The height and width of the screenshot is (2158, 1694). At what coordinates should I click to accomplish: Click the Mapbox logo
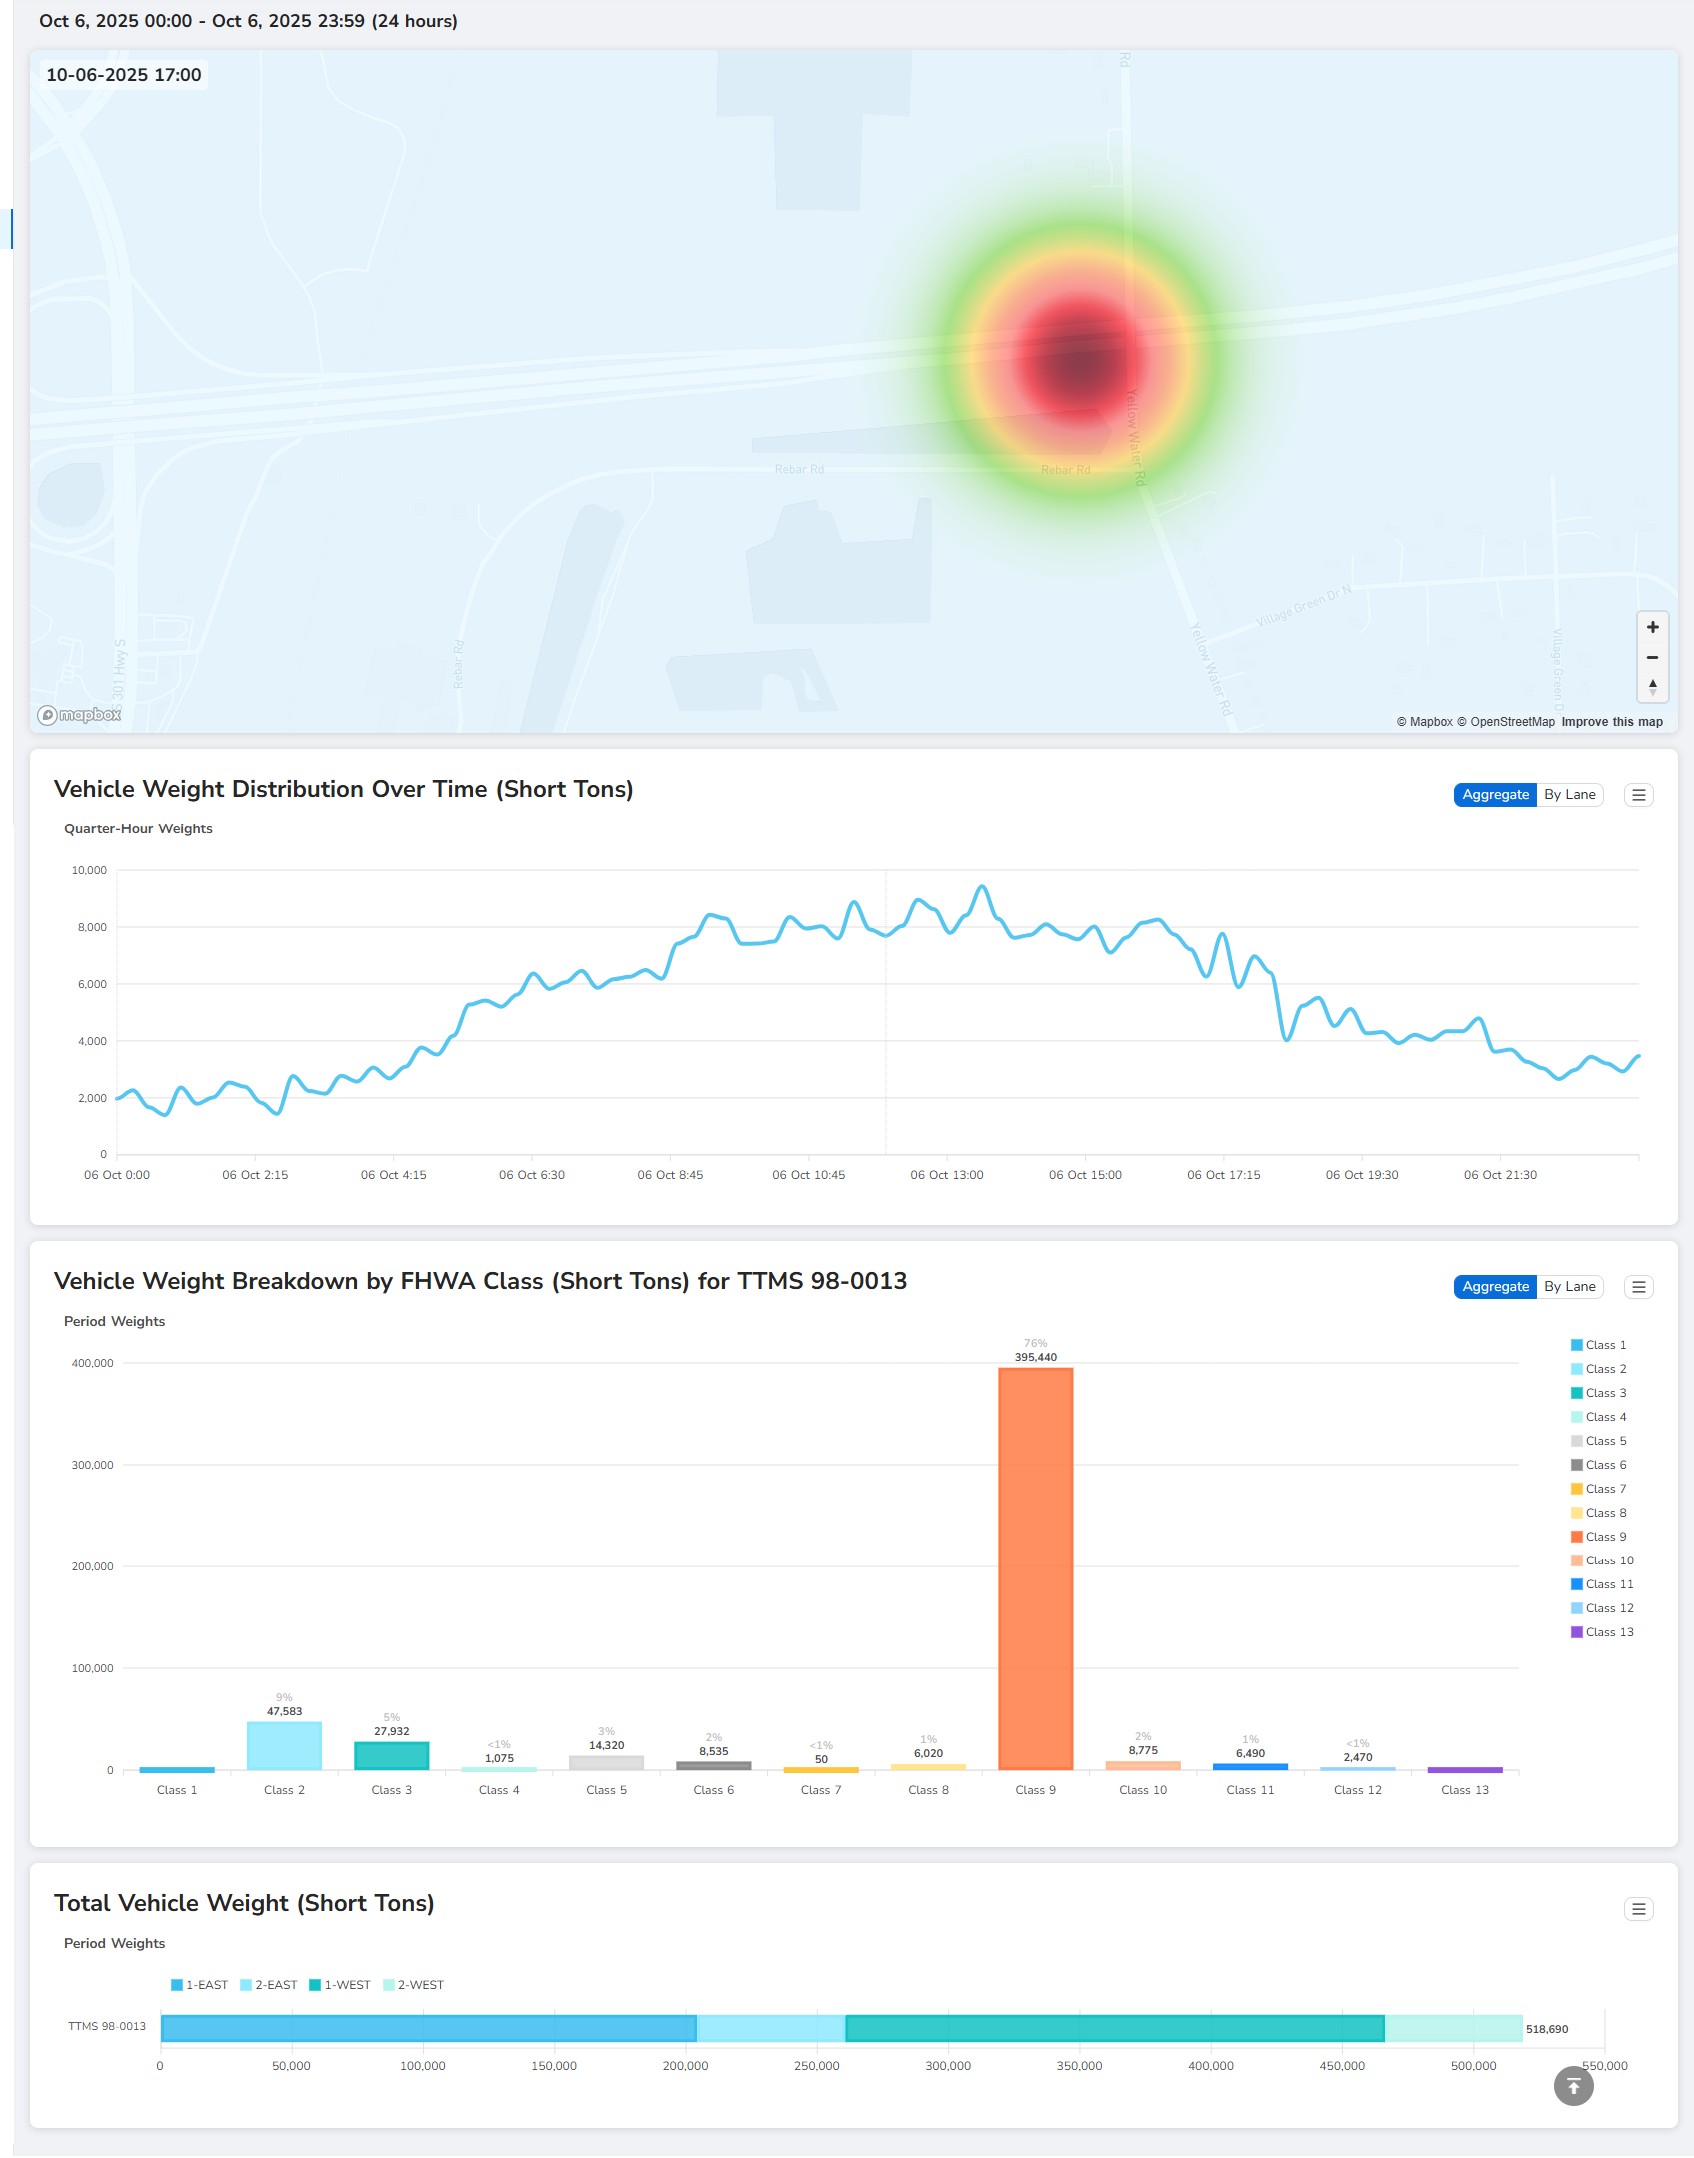tap(80, 715)
